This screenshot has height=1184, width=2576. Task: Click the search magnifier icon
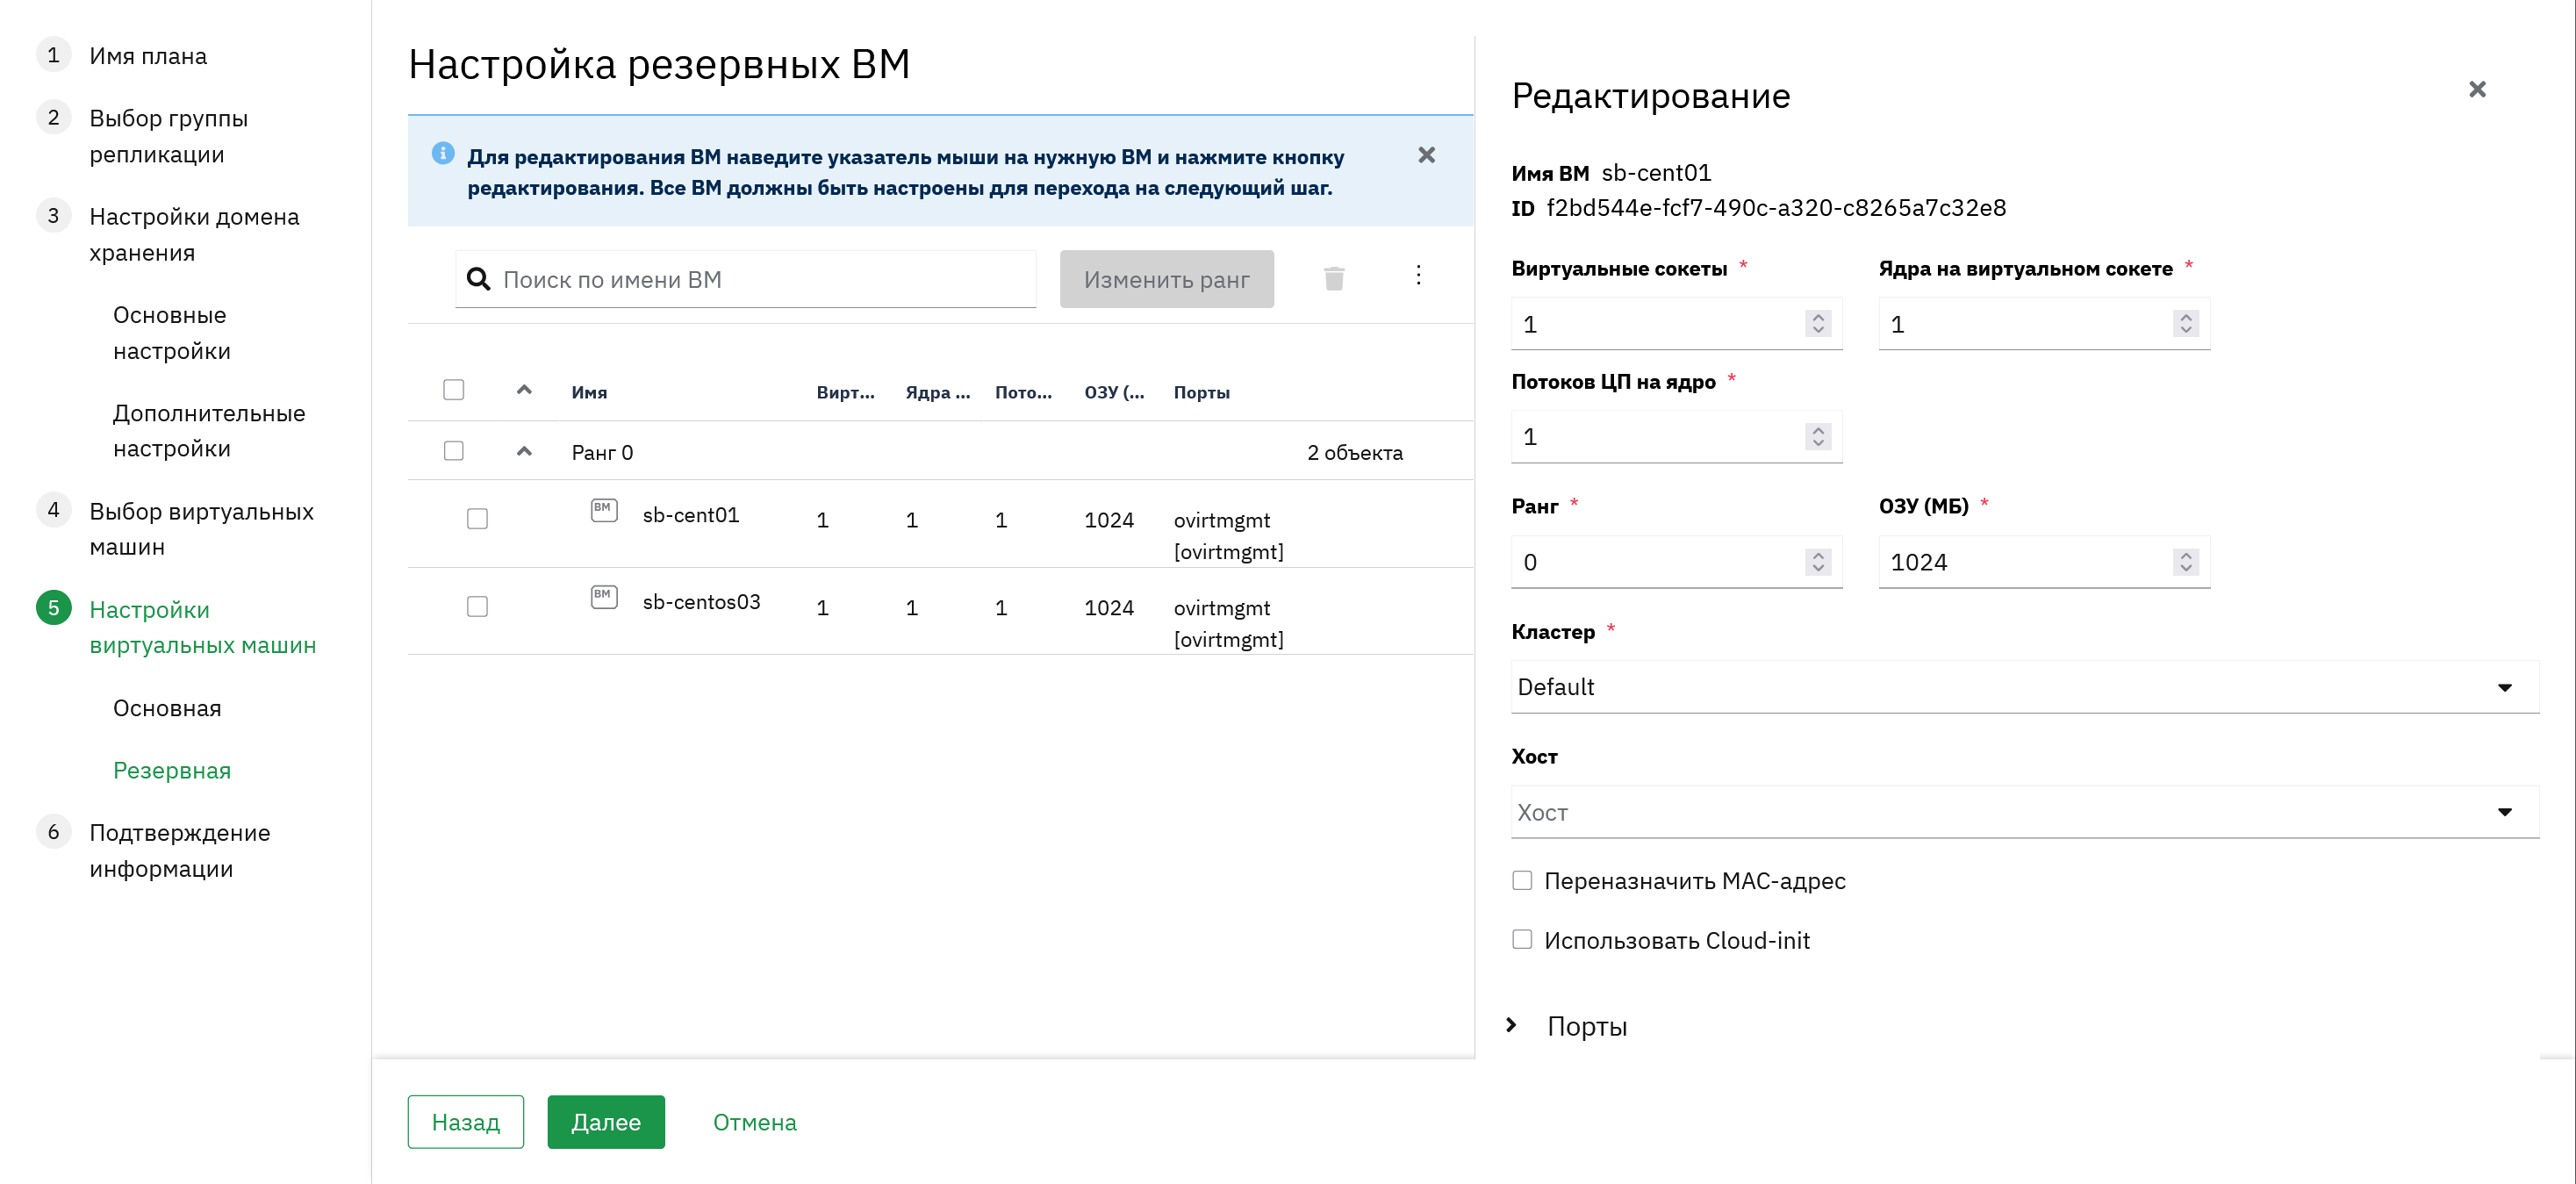479,279
